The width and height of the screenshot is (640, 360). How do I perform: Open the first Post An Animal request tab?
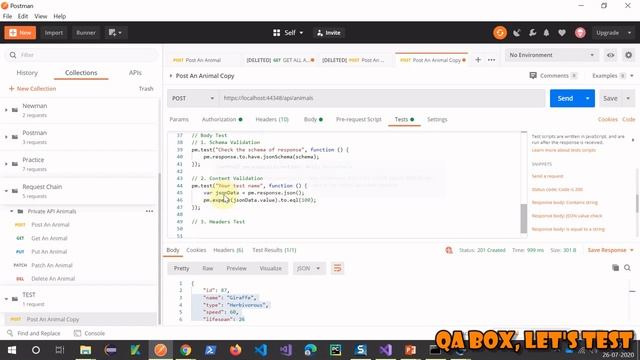pos(197,60)
